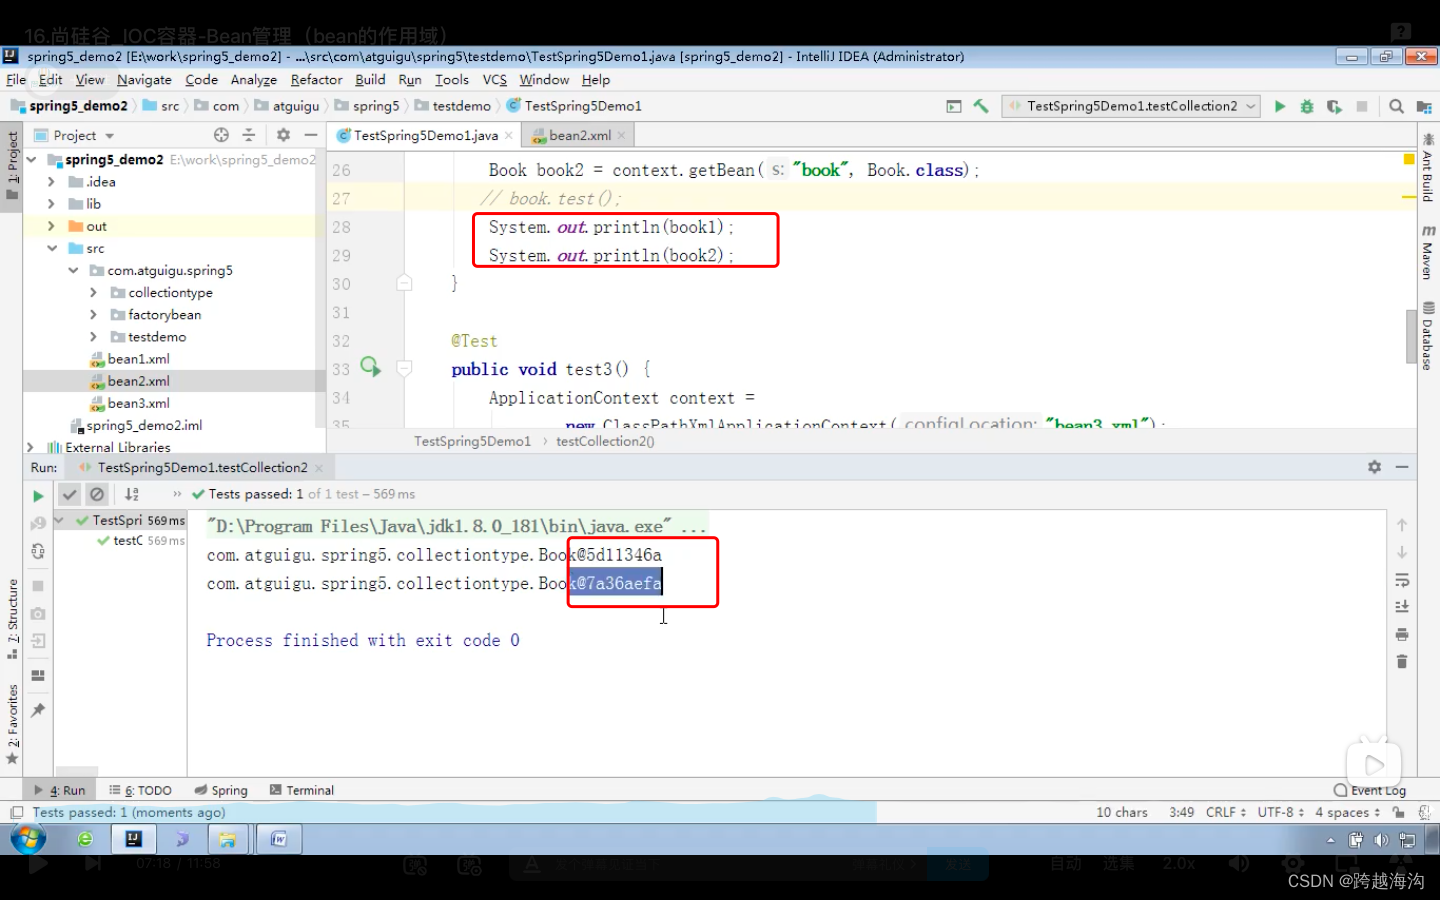This screenshot has height=900, width=1440.
Task: Minimize the Run tool window
Action: (1402, 467)
